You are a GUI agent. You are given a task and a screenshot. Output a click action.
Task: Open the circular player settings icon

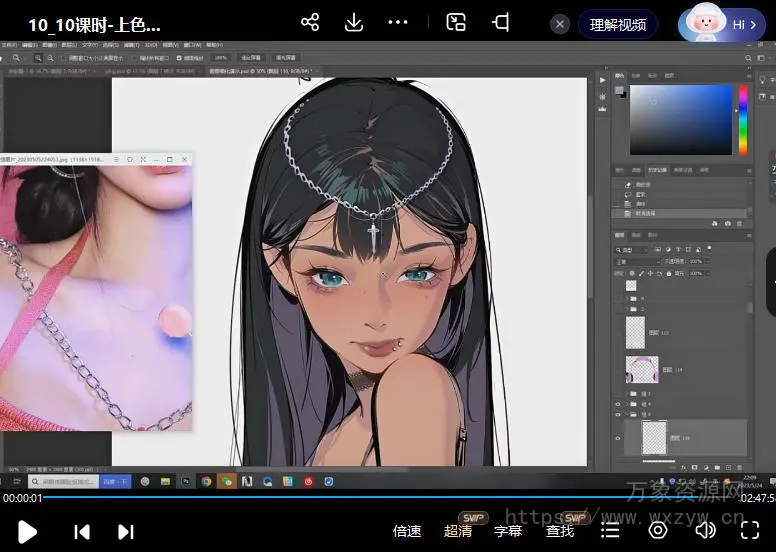(658, 530)
